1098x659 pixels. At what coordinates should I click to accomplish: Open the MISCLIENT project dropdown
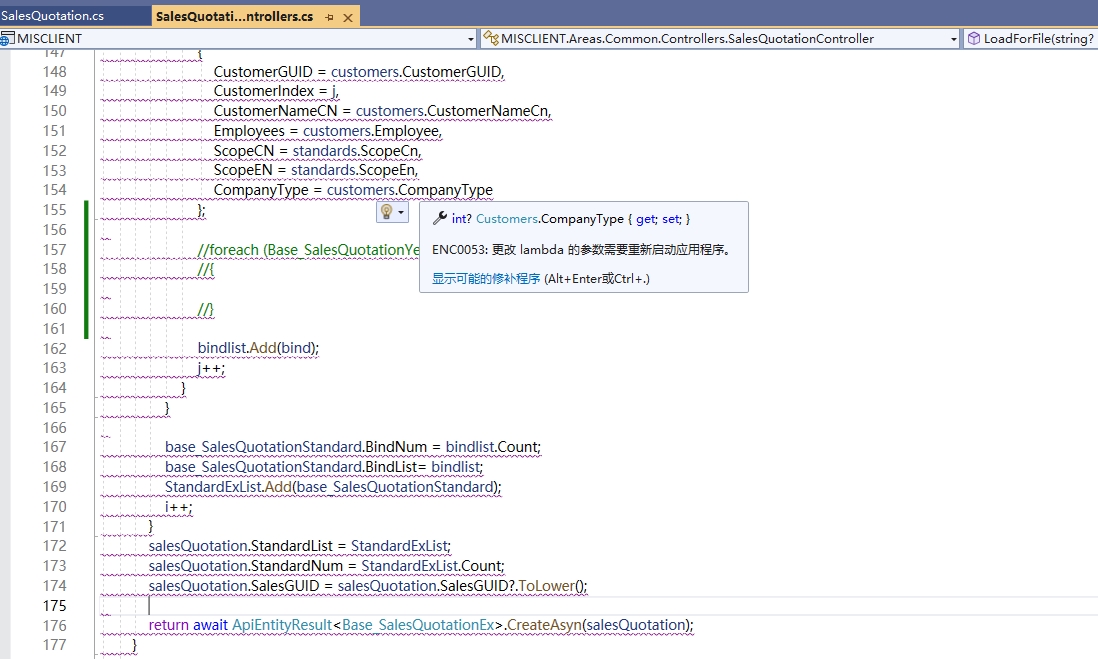point(470,38)
